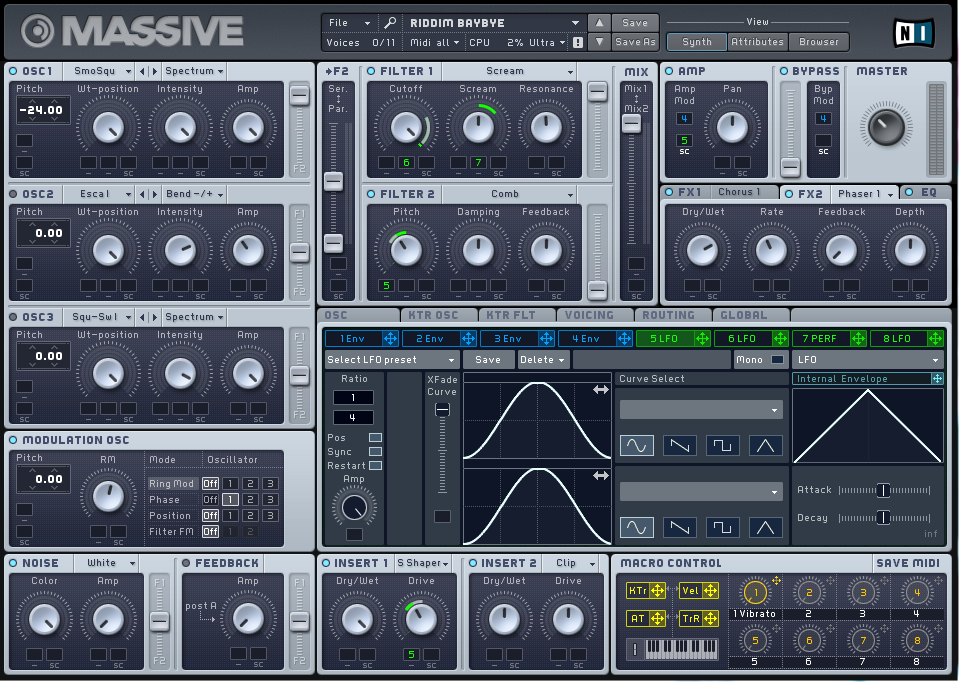Switch to VOICING tab
This screenshot has width=959, height=682.
589,316
